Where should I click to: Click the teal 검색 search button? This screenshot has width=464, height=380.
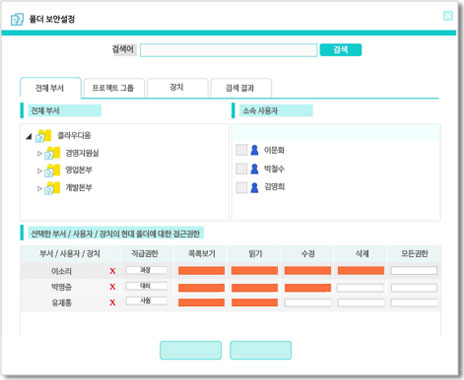pos(340,50)
